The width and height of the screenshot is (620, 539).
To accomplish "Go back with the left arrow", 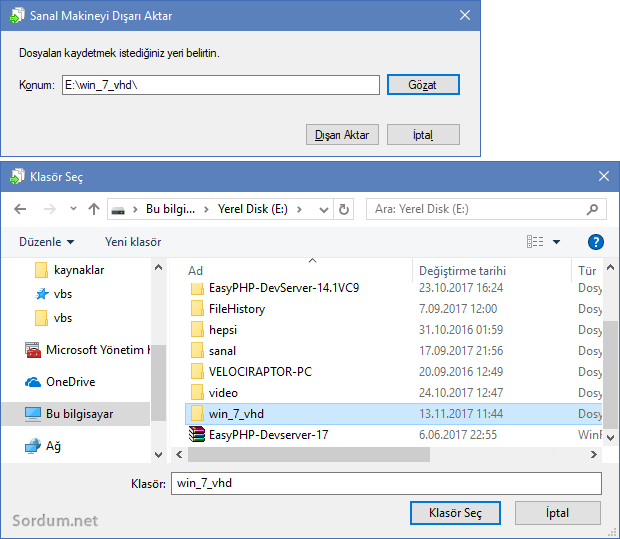I will tap(20, 209).
